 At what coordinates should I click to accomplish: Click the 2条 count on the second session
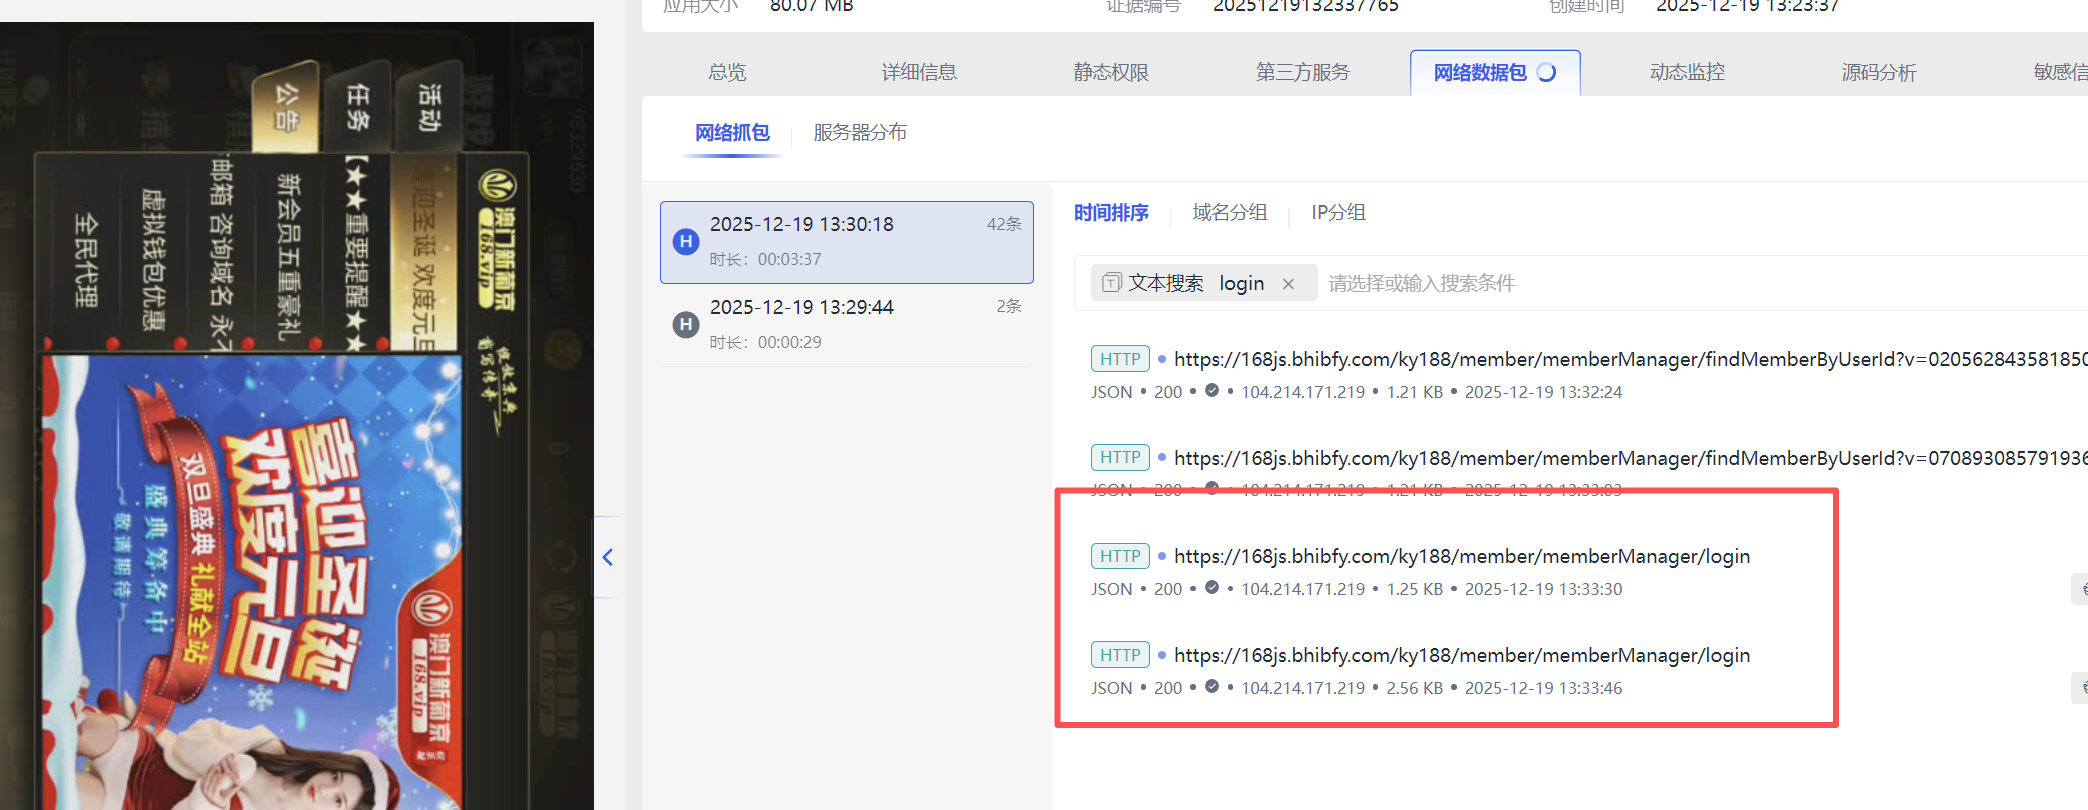(x=1009, y=306)
